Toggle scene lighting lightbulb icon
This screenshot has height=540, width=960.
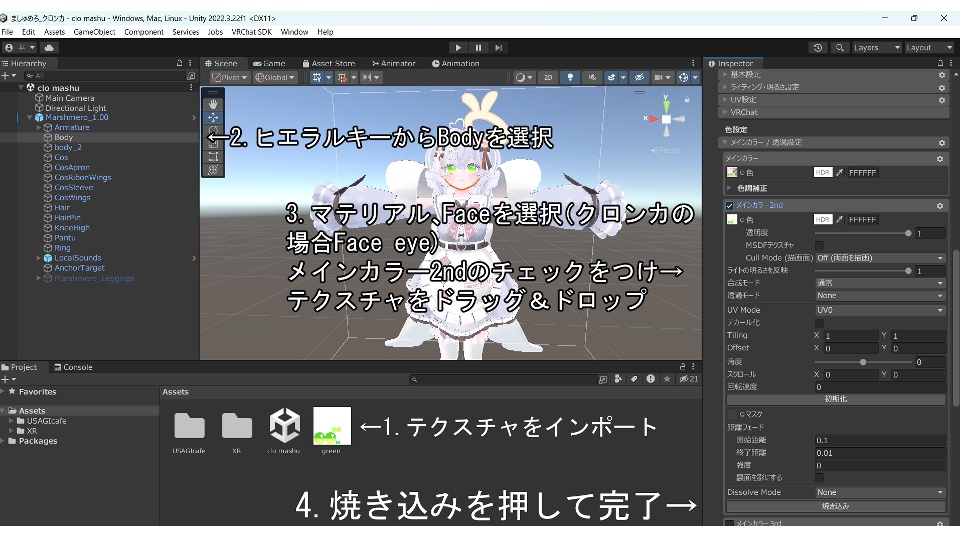tap(570, 78)
